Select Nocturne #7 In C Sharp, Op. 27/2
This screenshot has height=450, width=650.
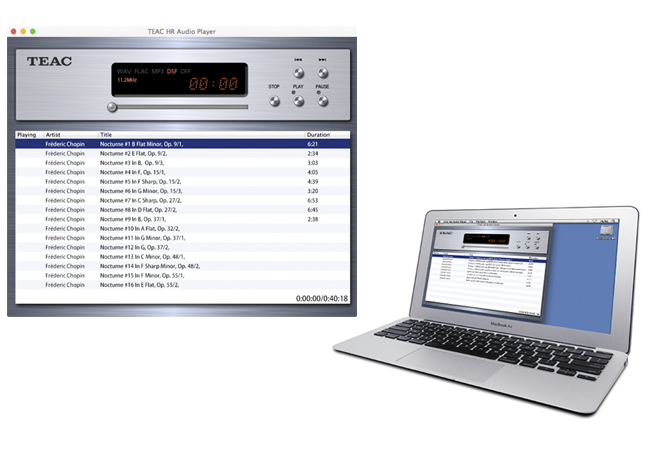coord(183,200)
